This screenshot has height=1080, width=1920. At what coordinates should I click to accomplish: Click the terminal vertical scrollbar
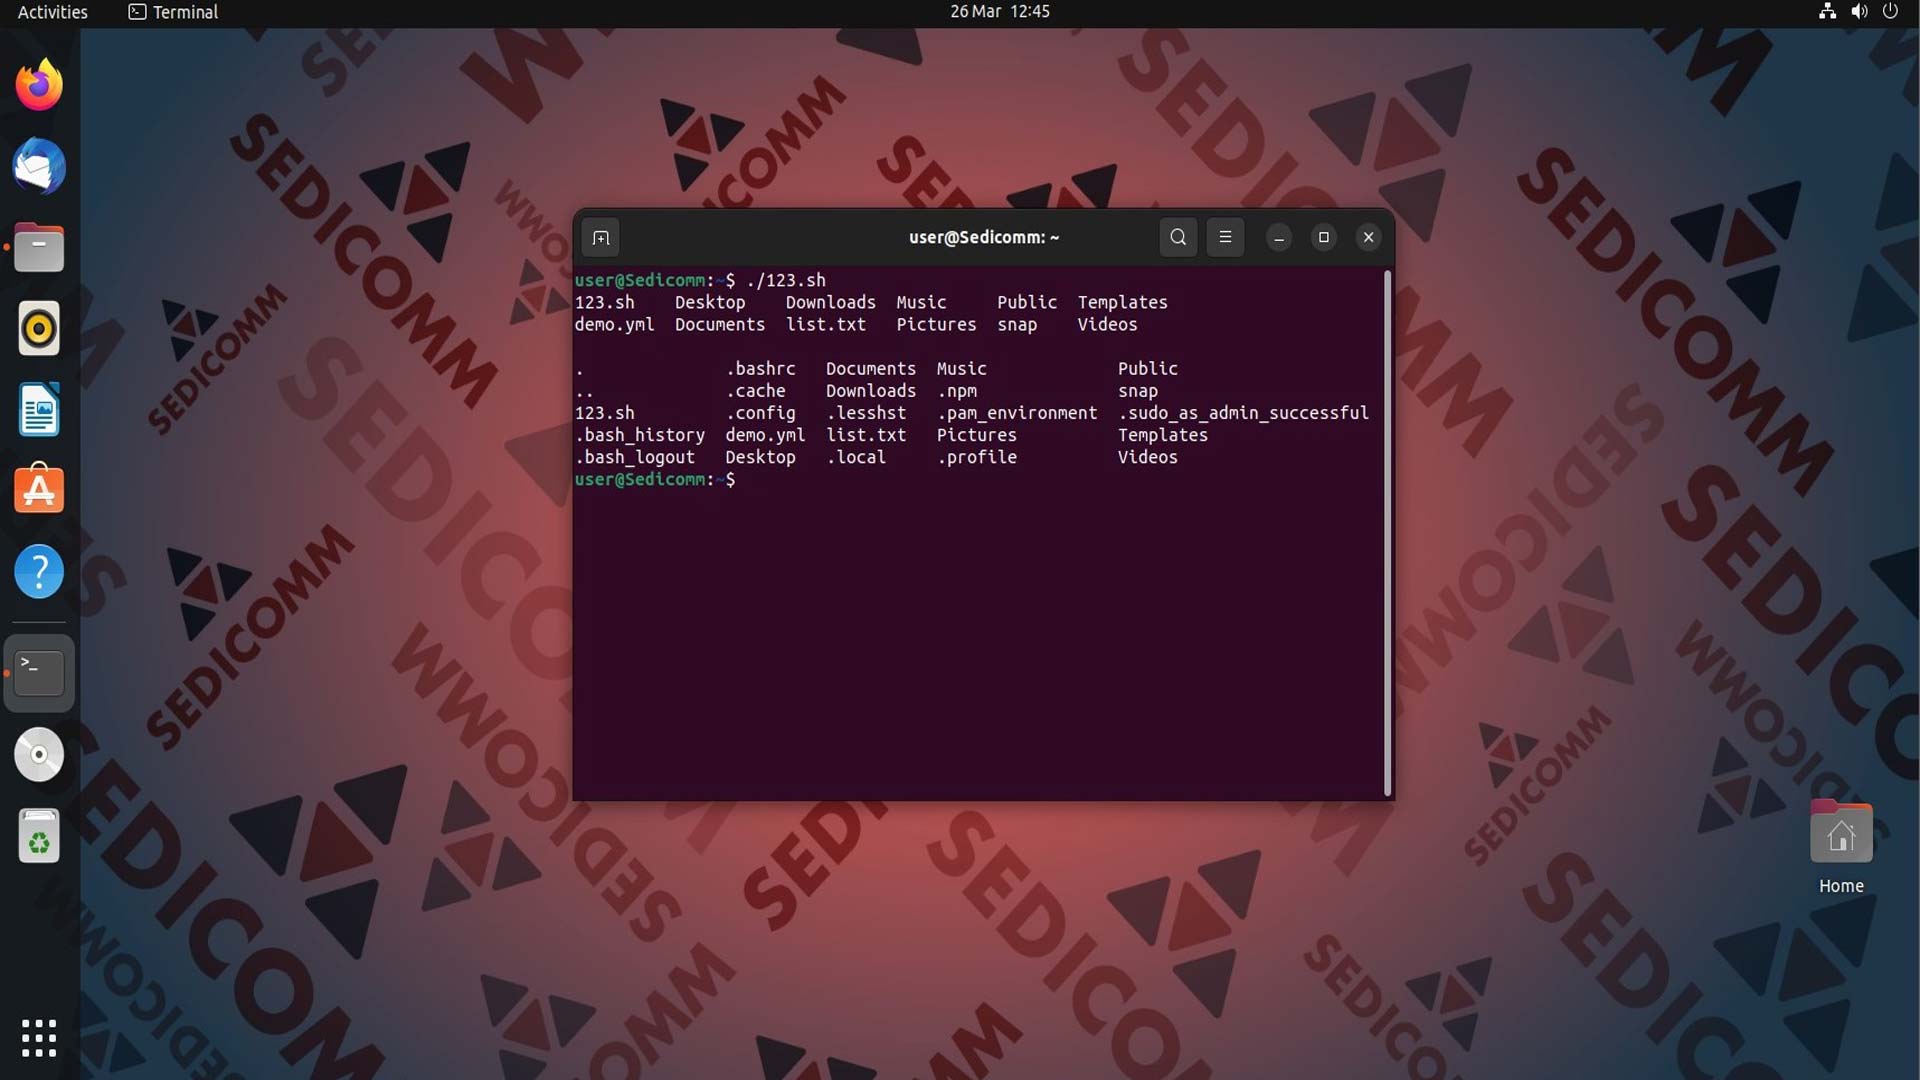click(1388, 533)
